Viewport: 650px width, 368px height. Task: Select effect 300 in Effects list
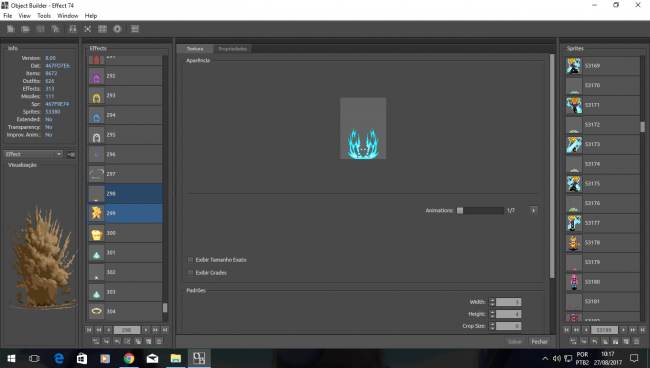[x=125, y=233]
